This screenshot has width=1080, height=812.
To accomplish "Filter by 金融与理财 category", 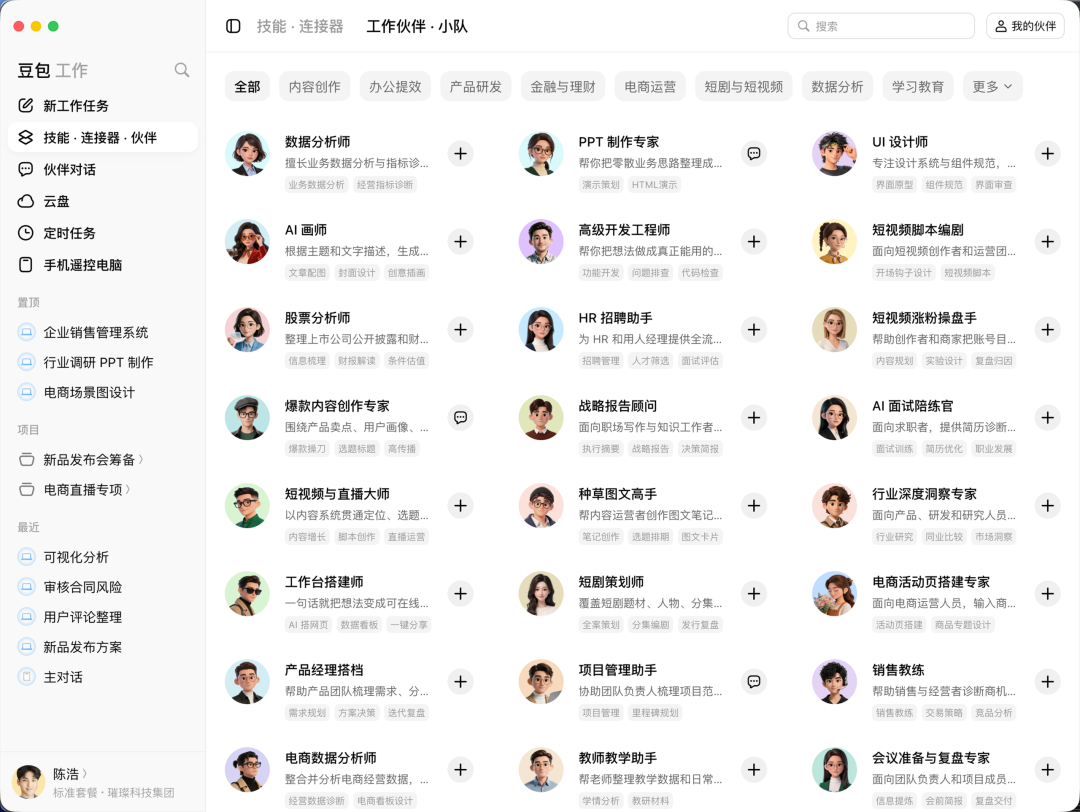I will pos(563,87).
